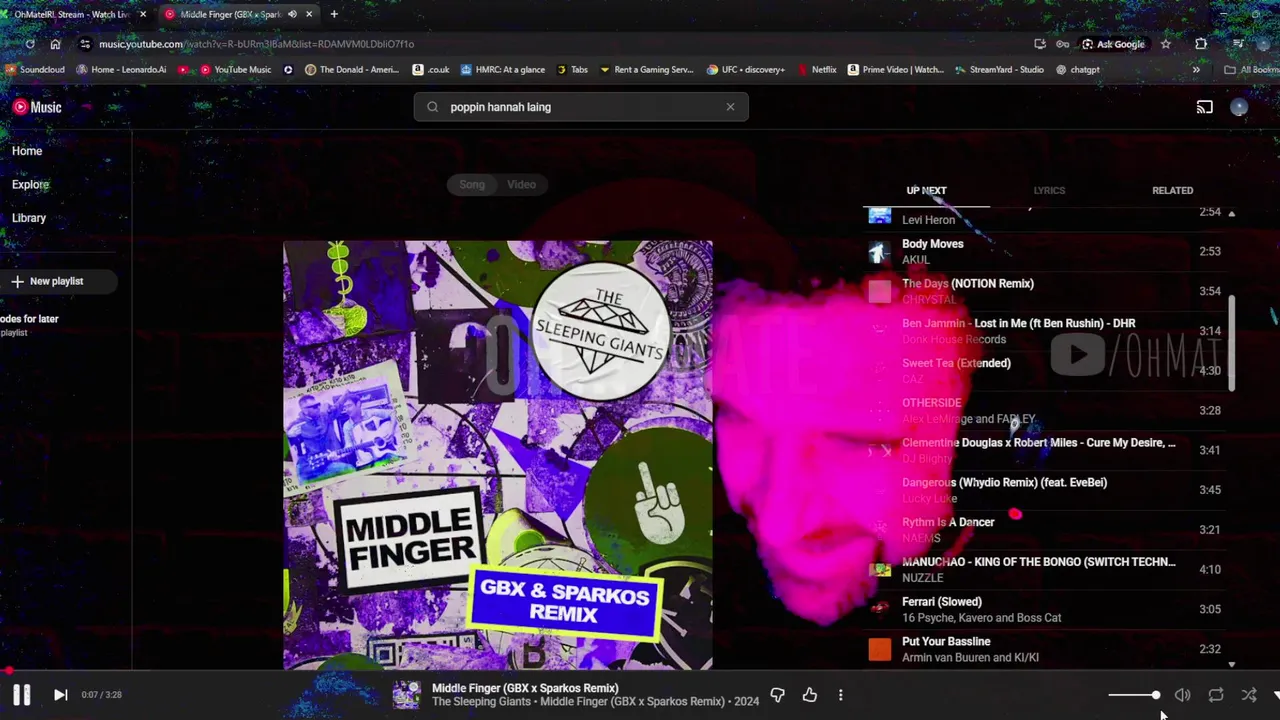The width and height of the screenshot is (1280, 720).
Task: Click the small album thumbnail in player bar
Action: click(x=406, y=695)
